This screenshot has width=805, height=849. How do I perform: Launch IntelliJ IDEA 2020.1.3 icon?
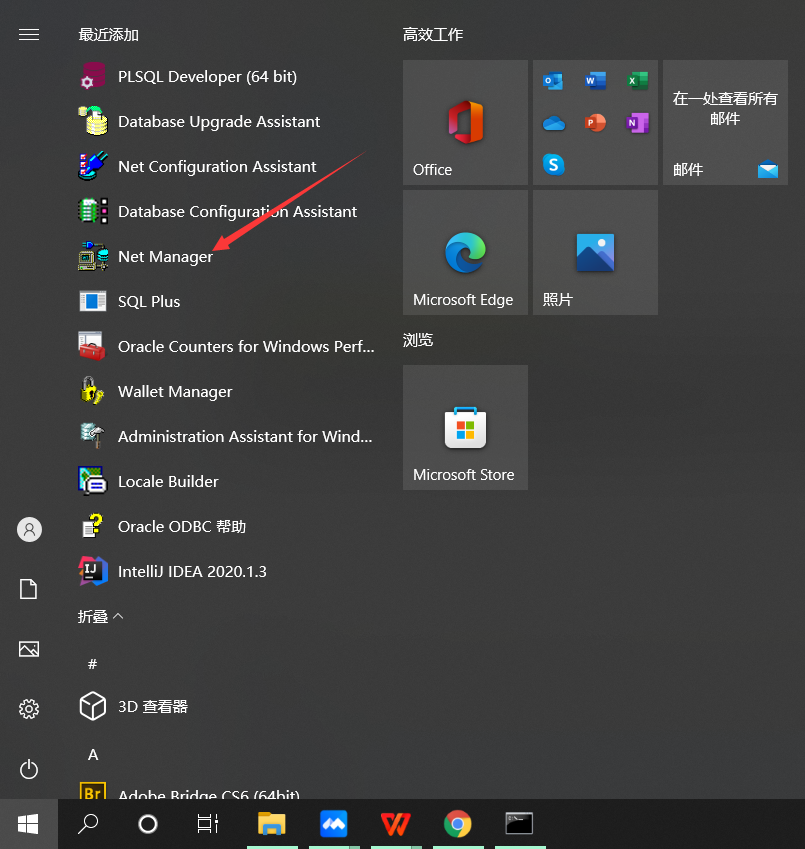pos(93,571)
